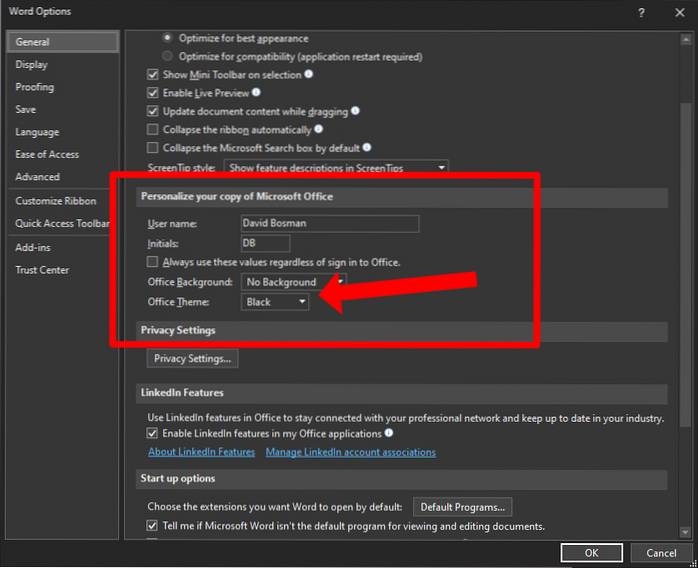Go to the Trust Center category
698x568 pixels.
(41, 270)
